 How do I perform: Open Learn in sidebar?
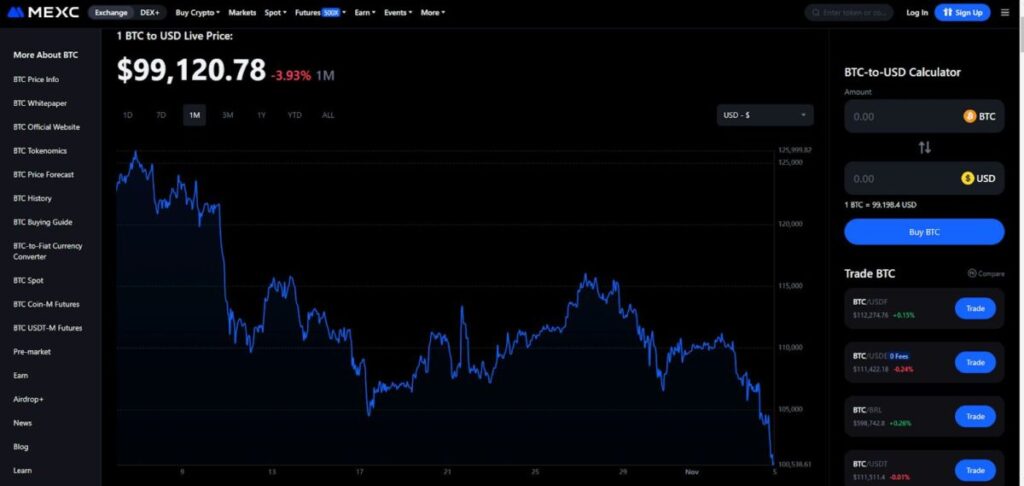pos(22,470)
